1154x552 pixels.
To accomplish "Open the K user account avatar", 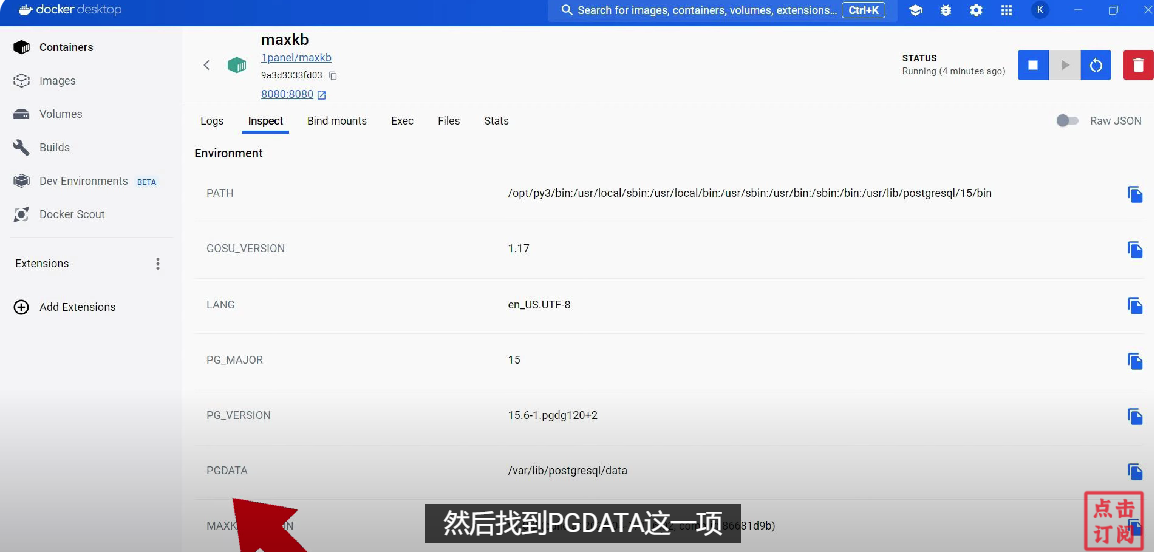I will [x=1040, y=10].
